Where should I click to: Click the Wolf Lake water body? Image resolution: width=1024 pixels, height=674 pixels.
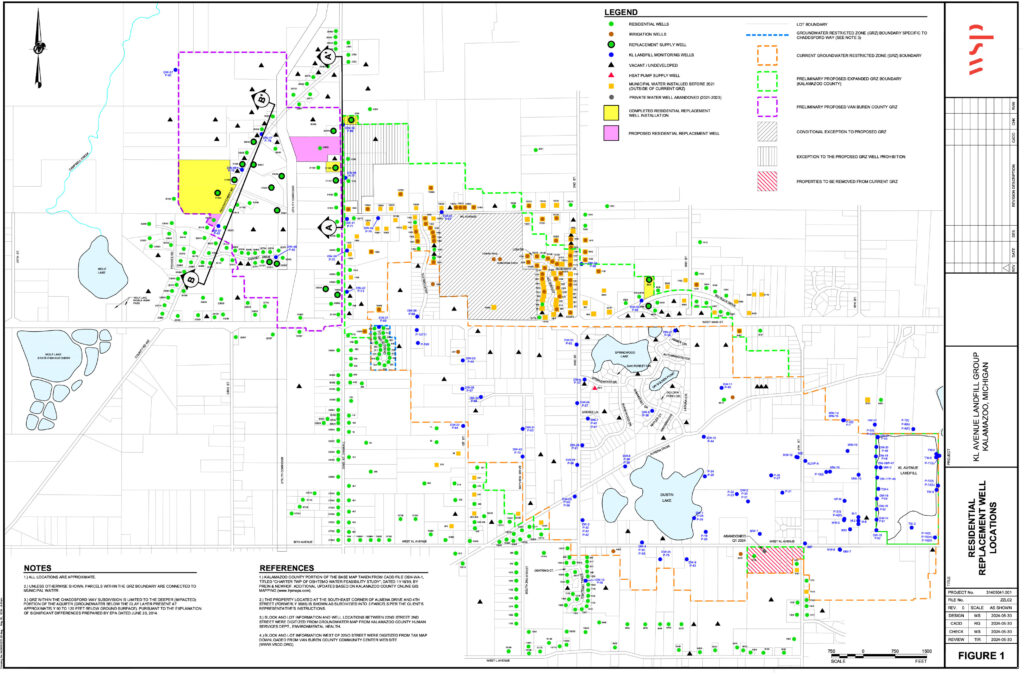(x=103, y=268)
